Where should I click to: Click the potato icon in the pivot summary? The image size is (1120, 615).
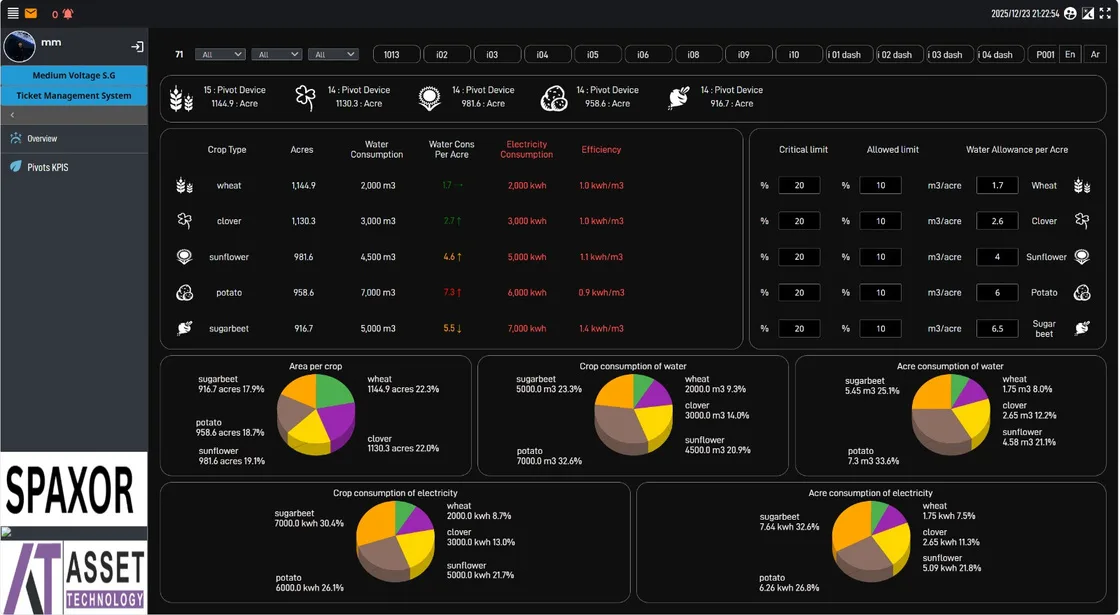[554, 98]
